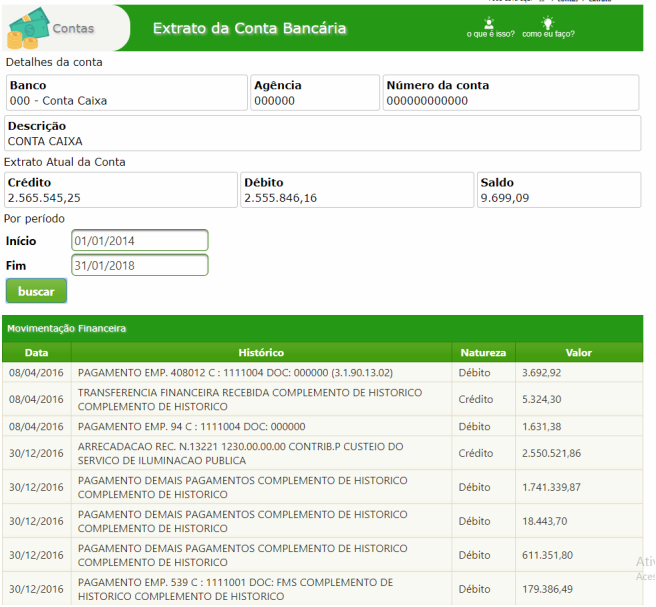Viewport: 656px width, 607px height.
Task: Open the 'o que é isso?' help icon
Action: (489, 25)
